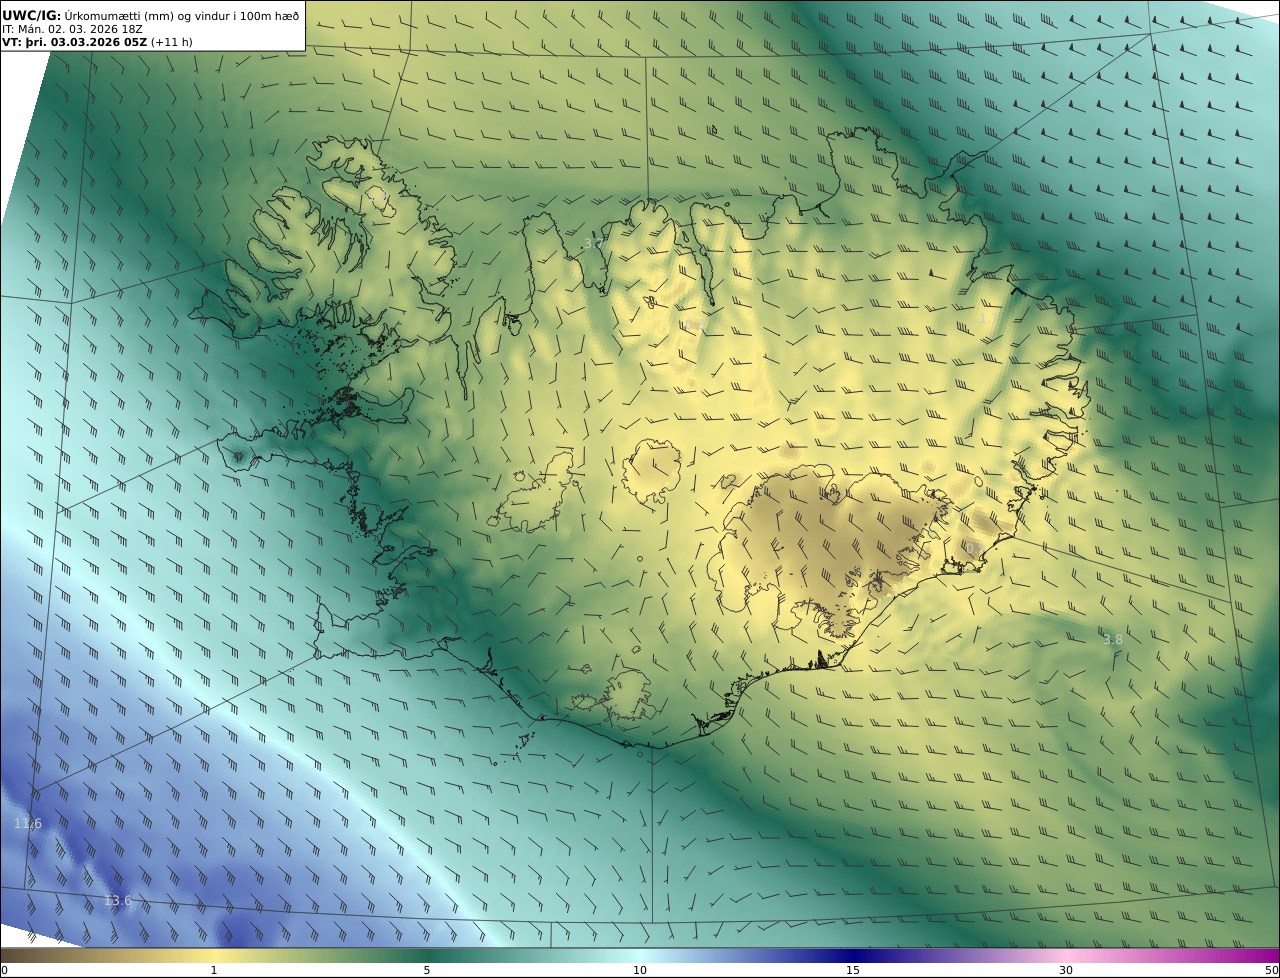This screenshot has height=978, width=1280.
Task: Click the '0' tick on color scale
Action: (x=4, y=970)
